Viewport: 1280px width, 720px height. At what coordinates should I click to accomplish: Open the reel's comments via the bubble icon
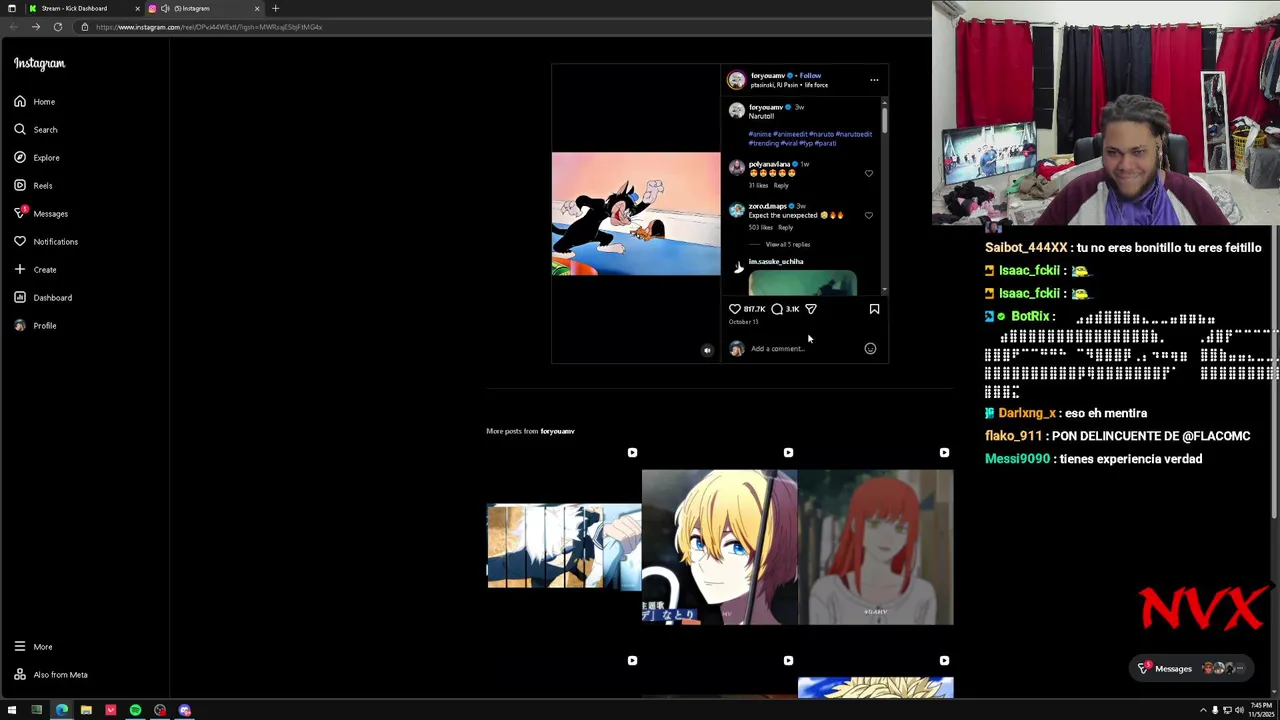tap(777, 309)
